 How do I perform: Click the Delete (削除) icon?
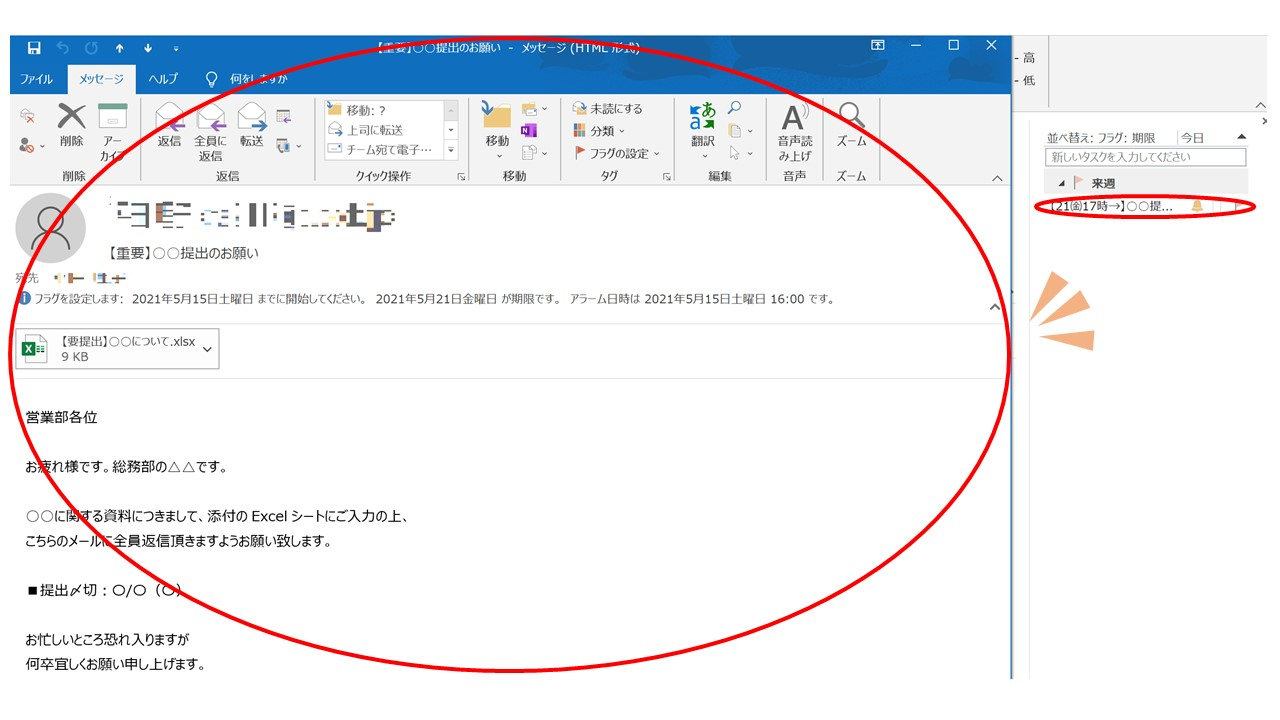tap(71, 120)
